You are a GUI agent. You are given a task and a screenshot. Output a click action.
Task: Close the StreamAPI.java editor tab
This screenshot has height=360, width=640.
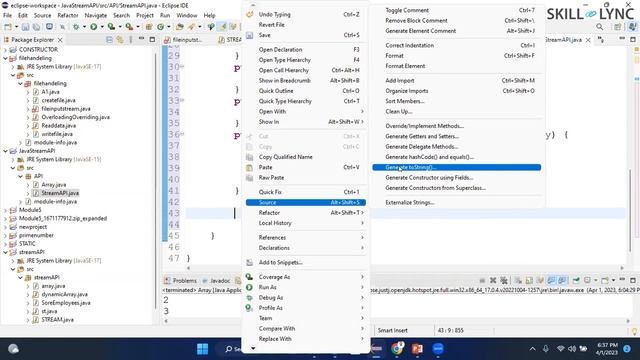pos(588,40)
